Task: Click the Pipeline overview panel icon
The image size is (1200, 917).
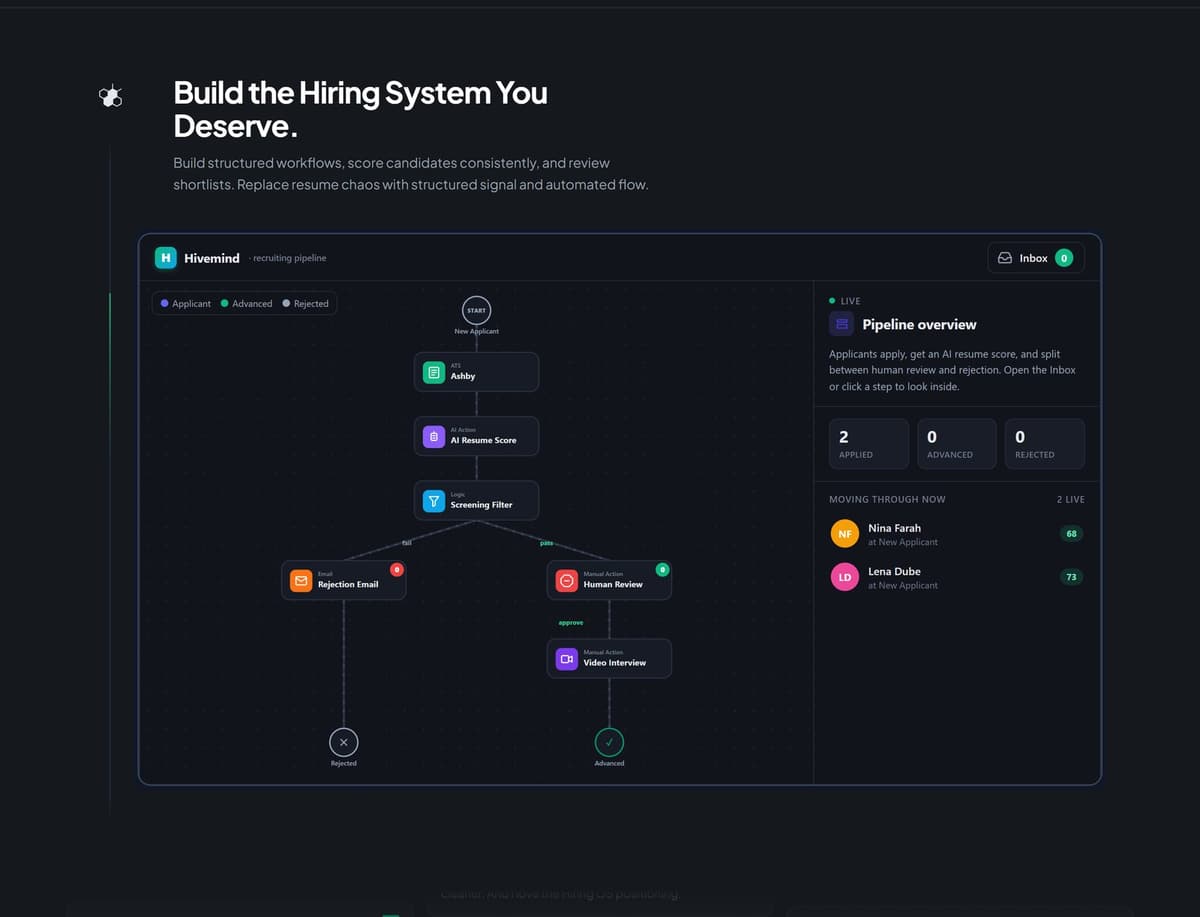Action: pos(841,324)
